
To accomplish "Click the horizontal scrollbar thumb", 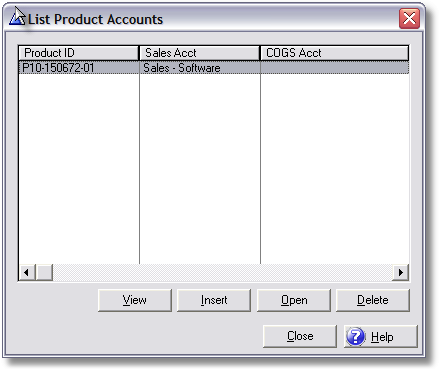I will tap(44, 272).
